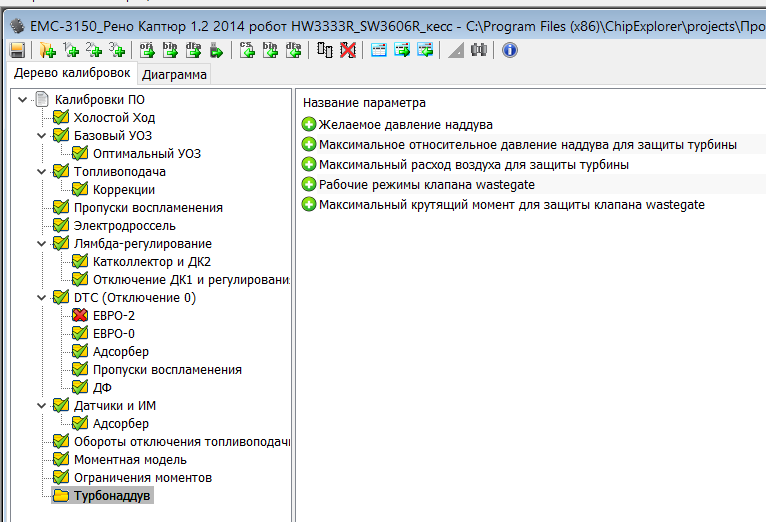The image size is (766, 522).
Task: Collapse the DTC (Отключение 0) node
Action: click(42, 298)
